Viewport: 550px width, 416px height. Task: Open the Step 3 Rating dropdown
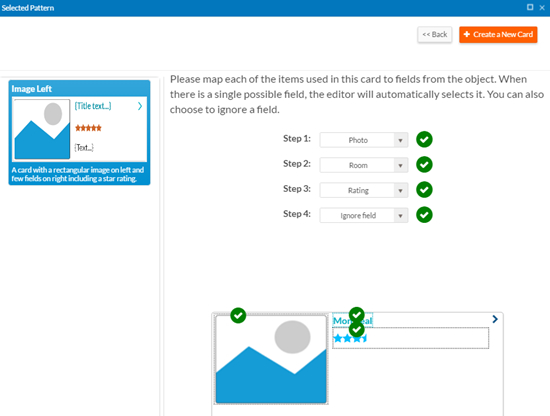[x=364, y=190]
